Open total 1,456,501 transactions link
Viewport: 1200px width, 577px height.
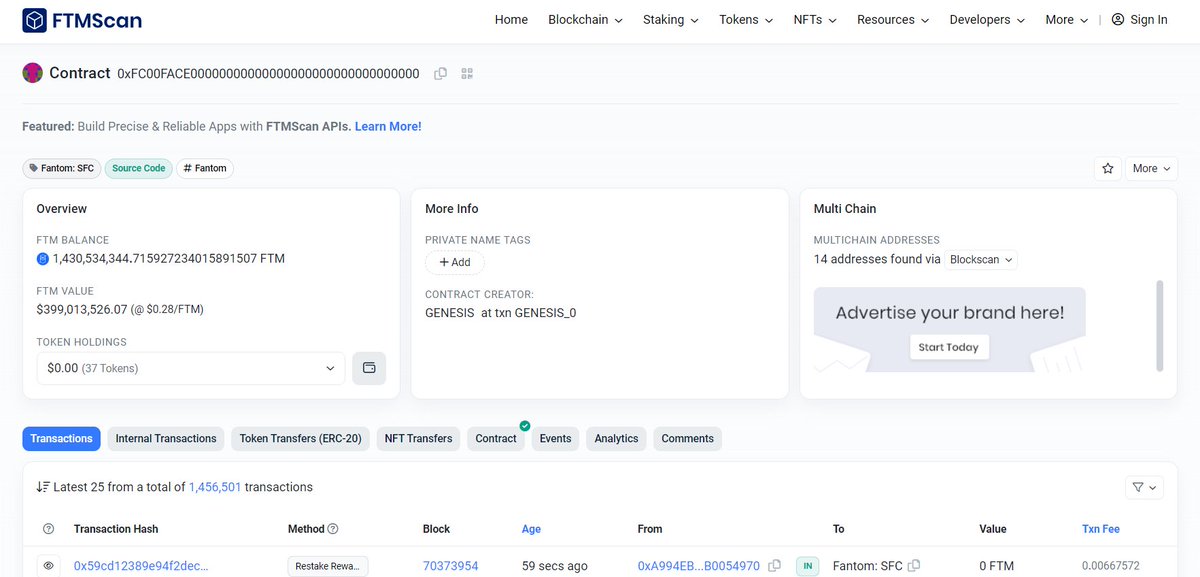point(215,487)
